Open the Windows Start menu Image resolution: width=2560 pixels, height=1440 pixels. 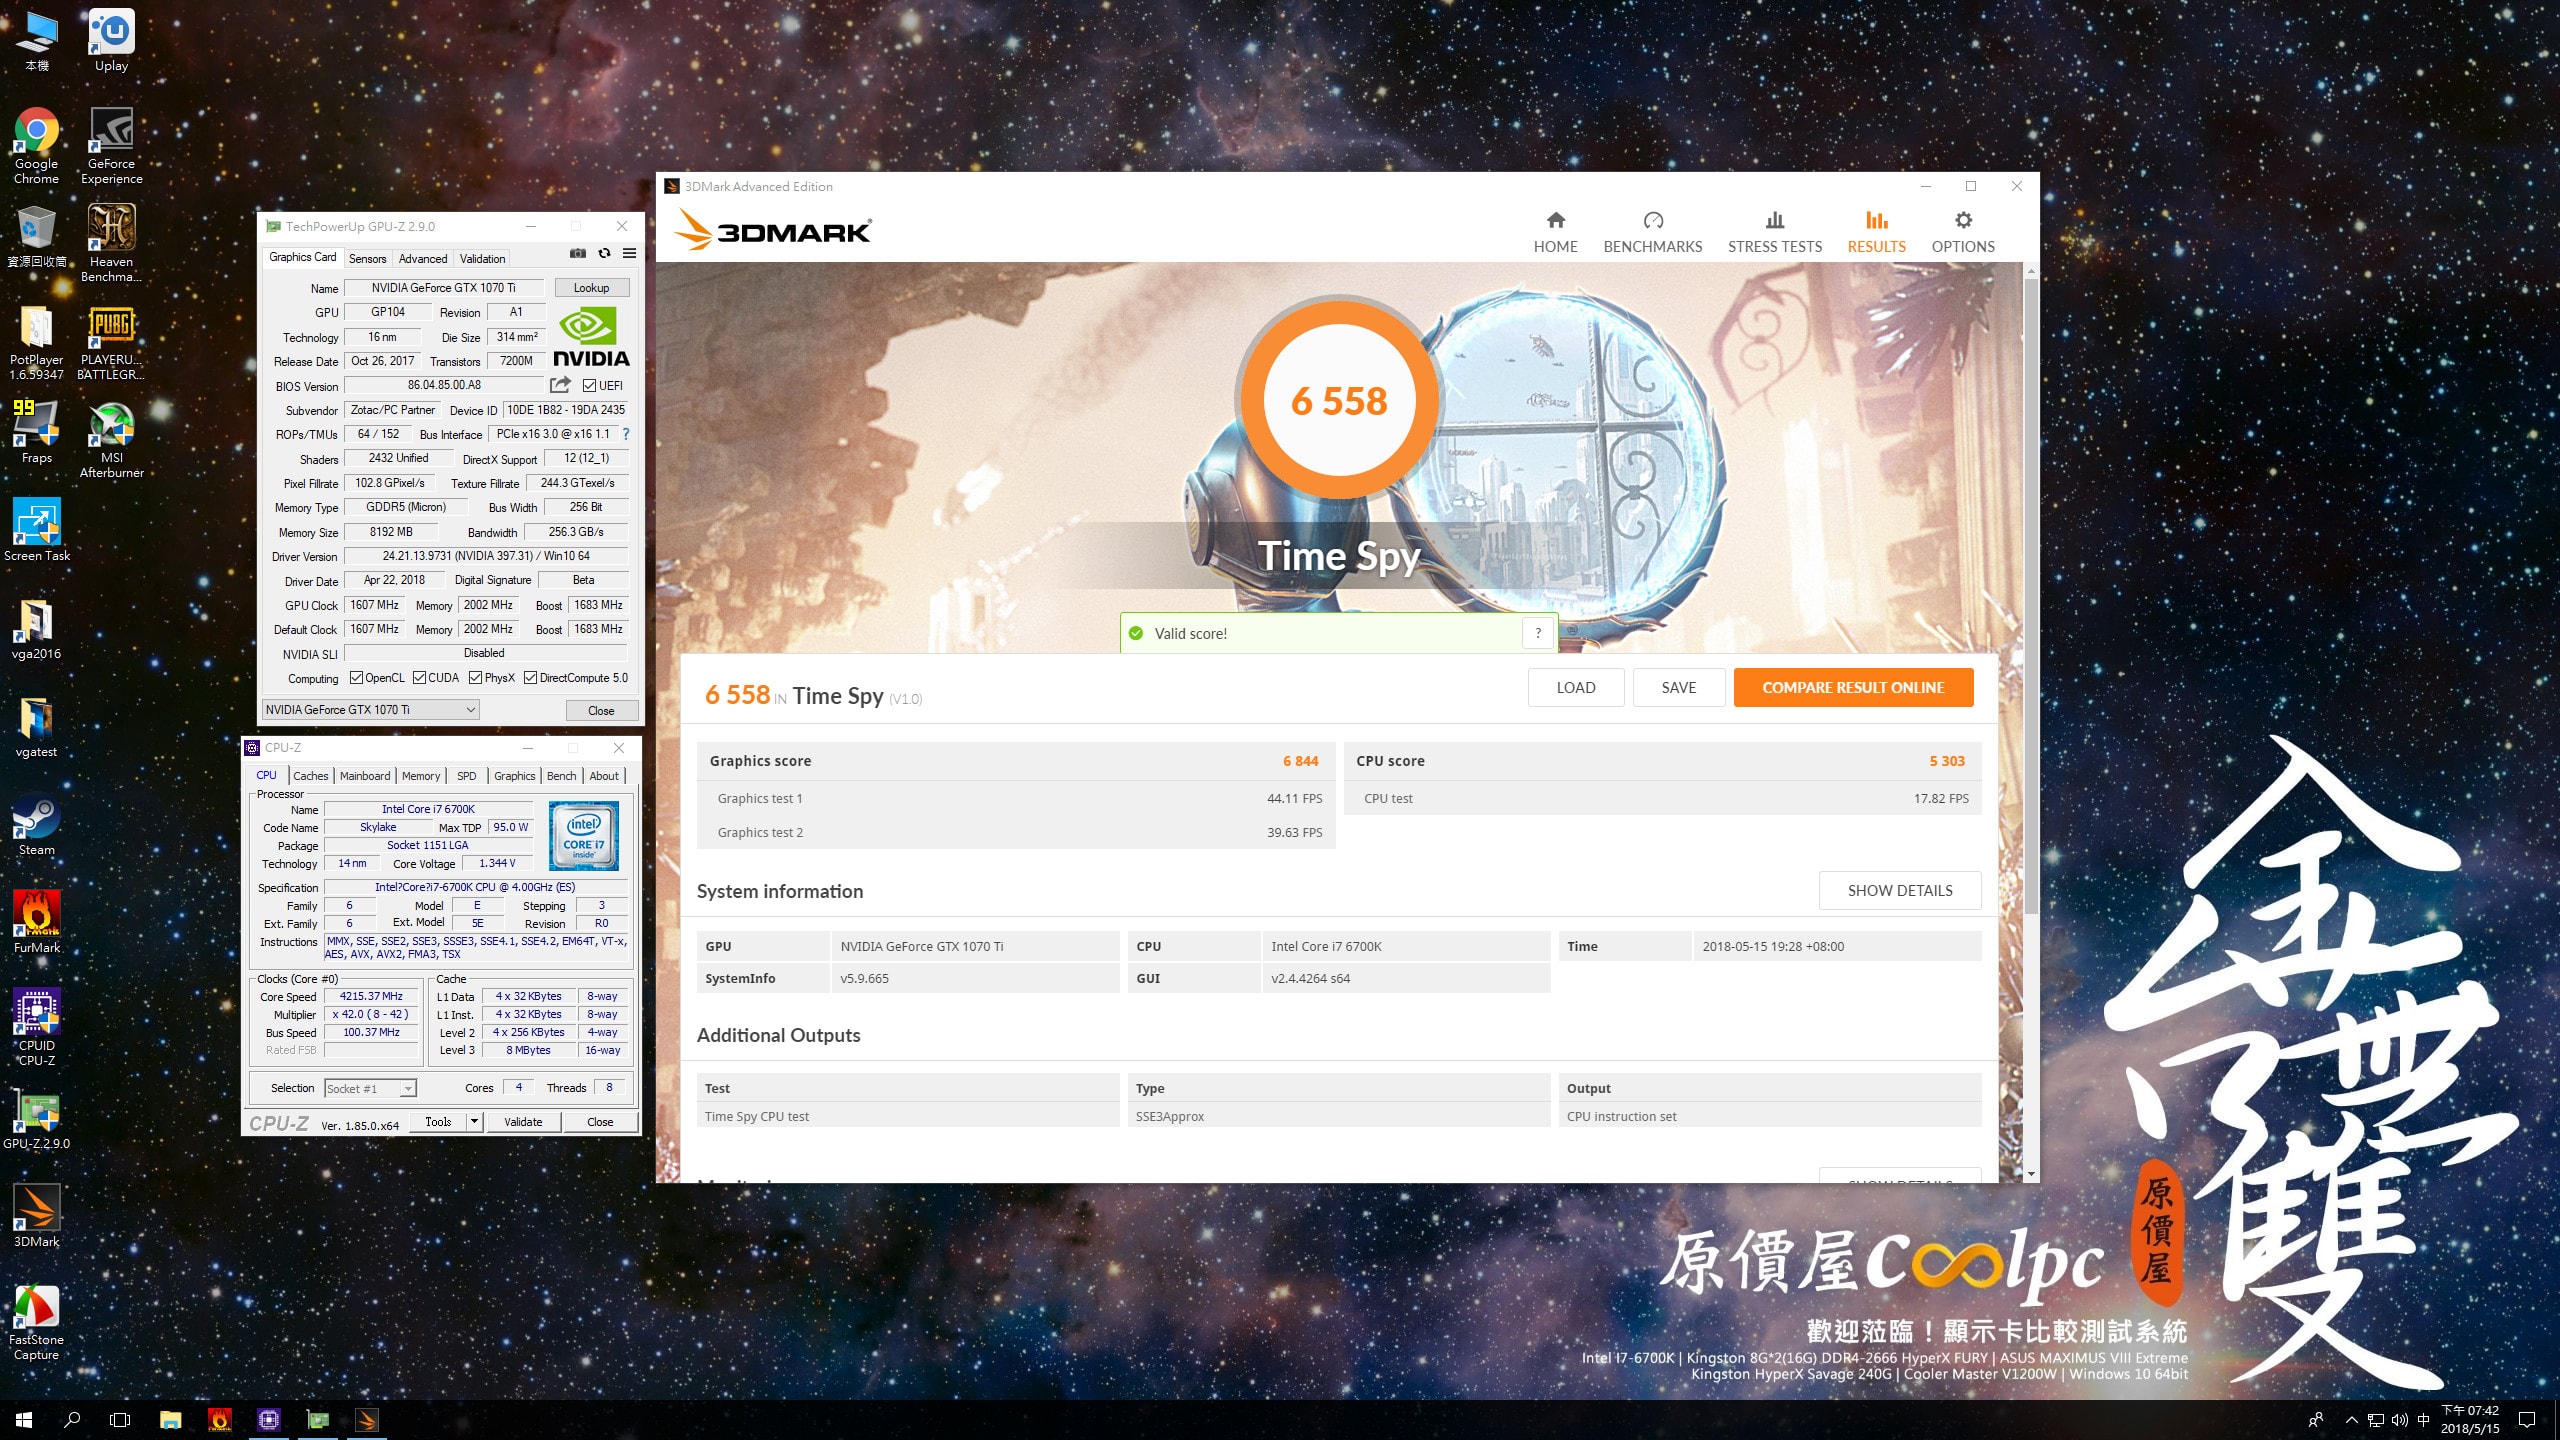point(24,1420)
